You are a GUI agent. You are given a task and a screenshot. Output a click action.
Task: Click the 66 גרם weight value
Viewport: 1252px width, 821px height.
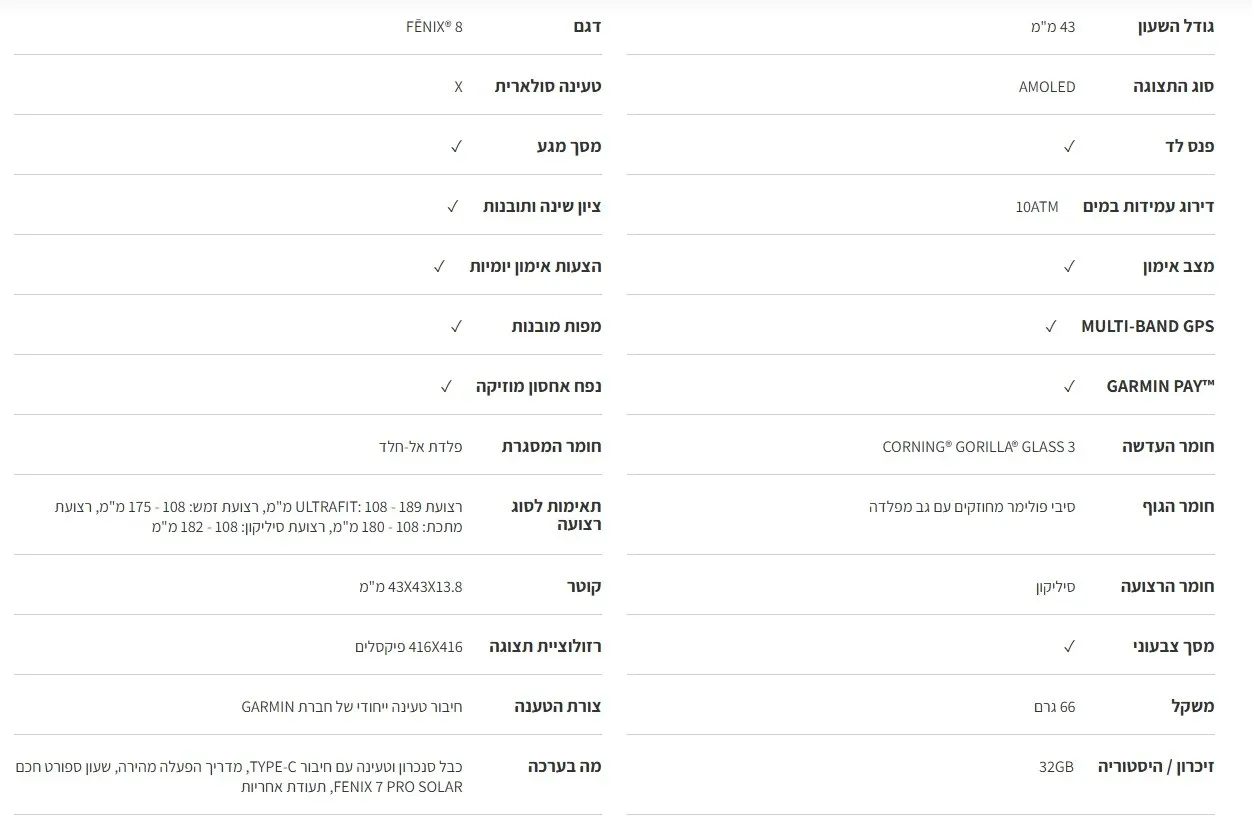(x=1054, y=706)
